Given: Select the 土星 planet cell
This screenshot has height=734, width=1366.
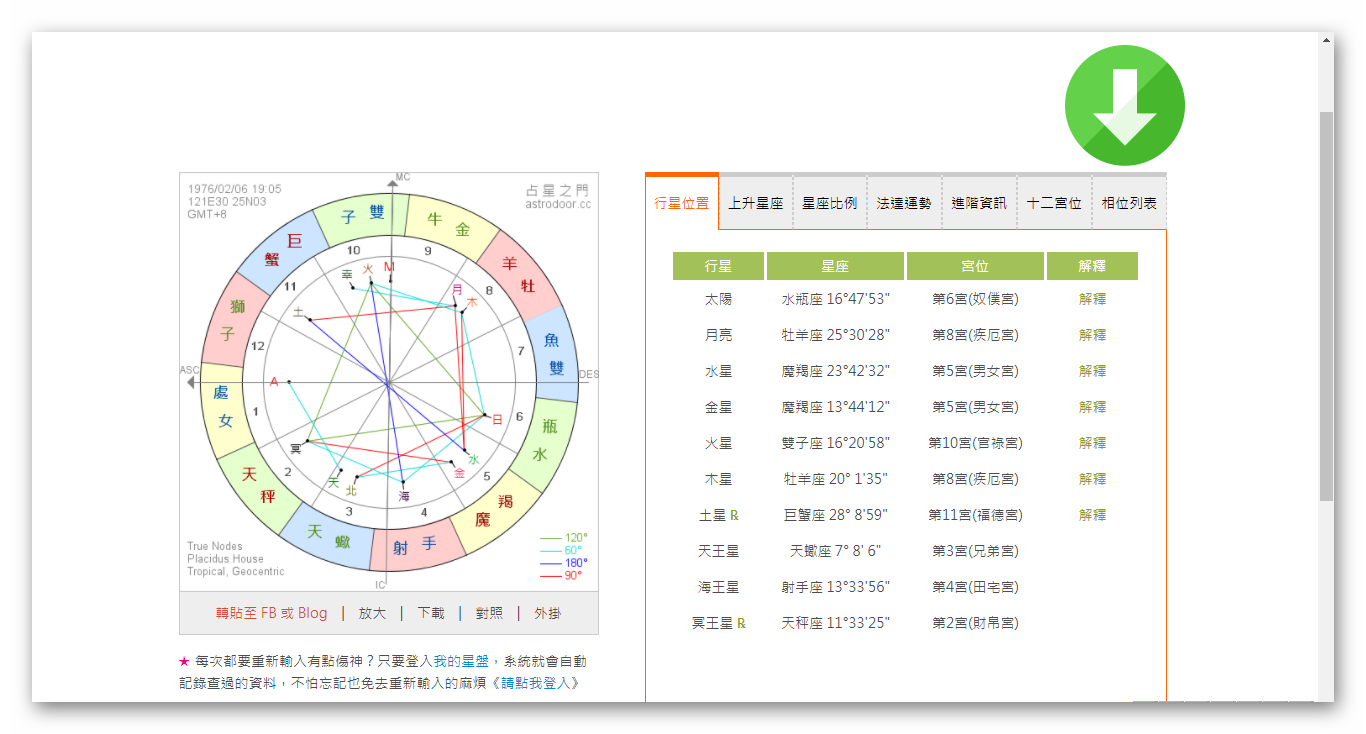Looking at the screenshot, I should [718, 515].
